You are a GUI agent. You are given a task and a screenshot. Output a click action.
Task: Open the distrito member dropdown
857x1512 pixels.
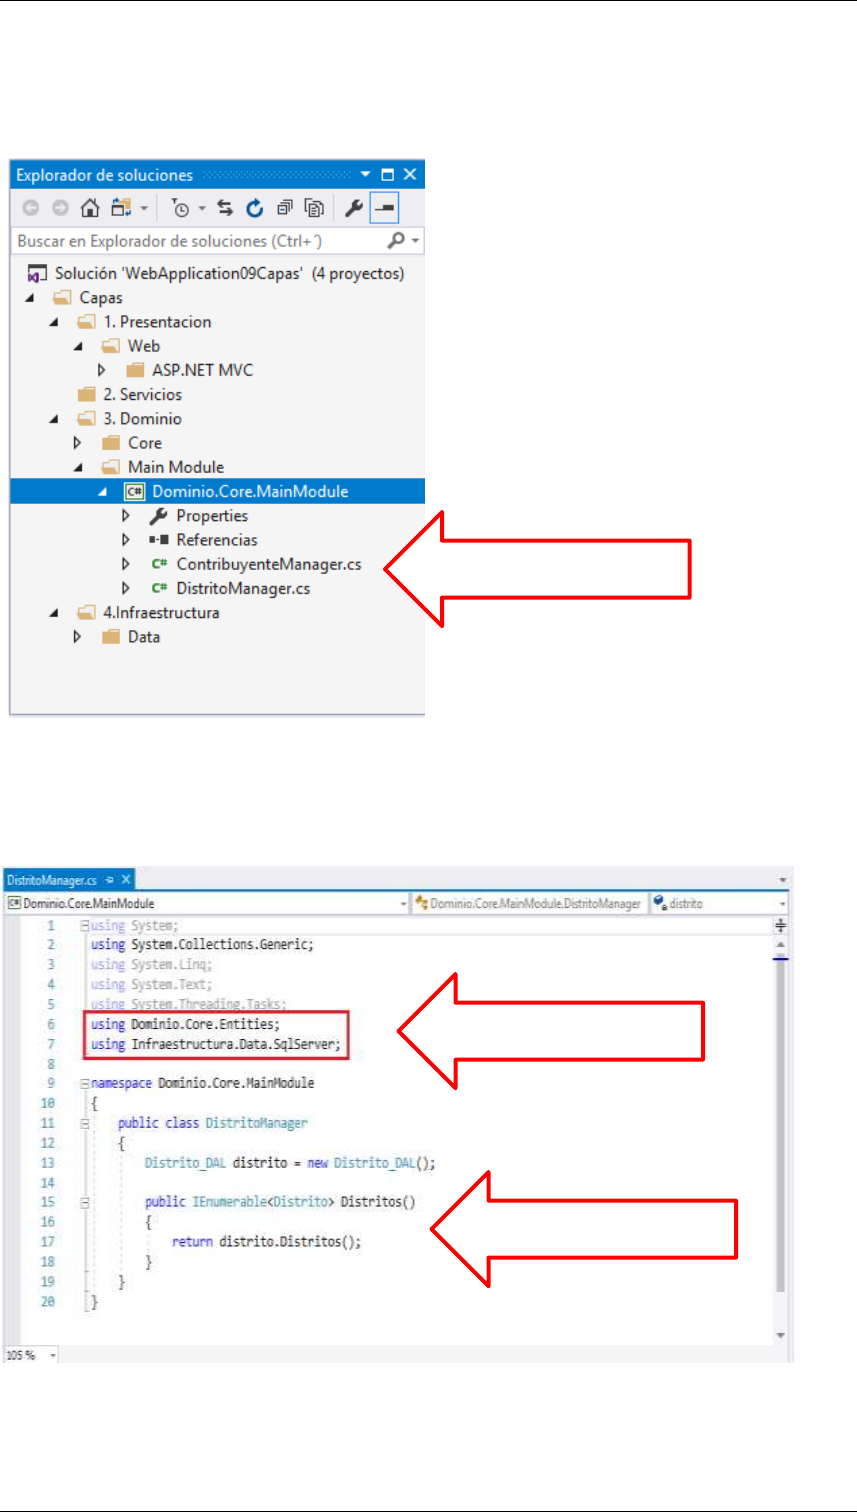[x=783, y=903]
